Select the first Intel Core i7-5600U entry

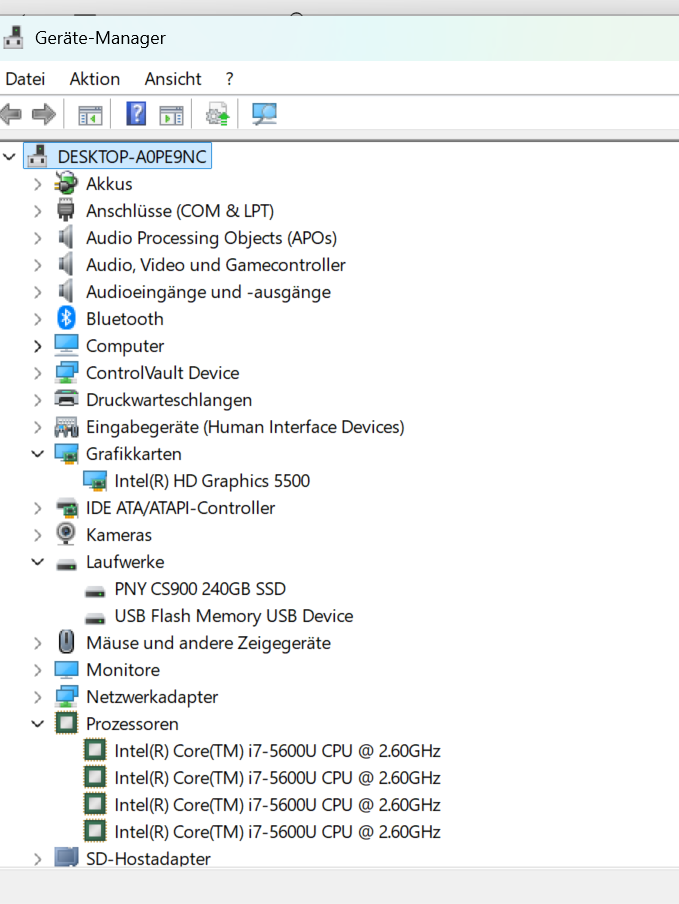coord(277,751)
